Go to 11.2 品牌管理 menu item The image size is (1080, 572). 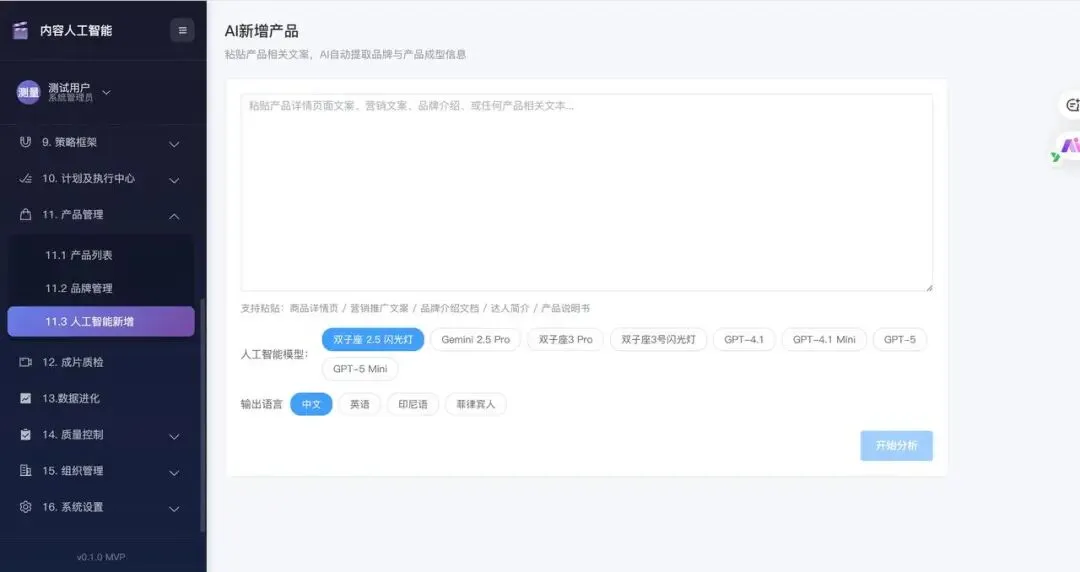click(79, 288)
